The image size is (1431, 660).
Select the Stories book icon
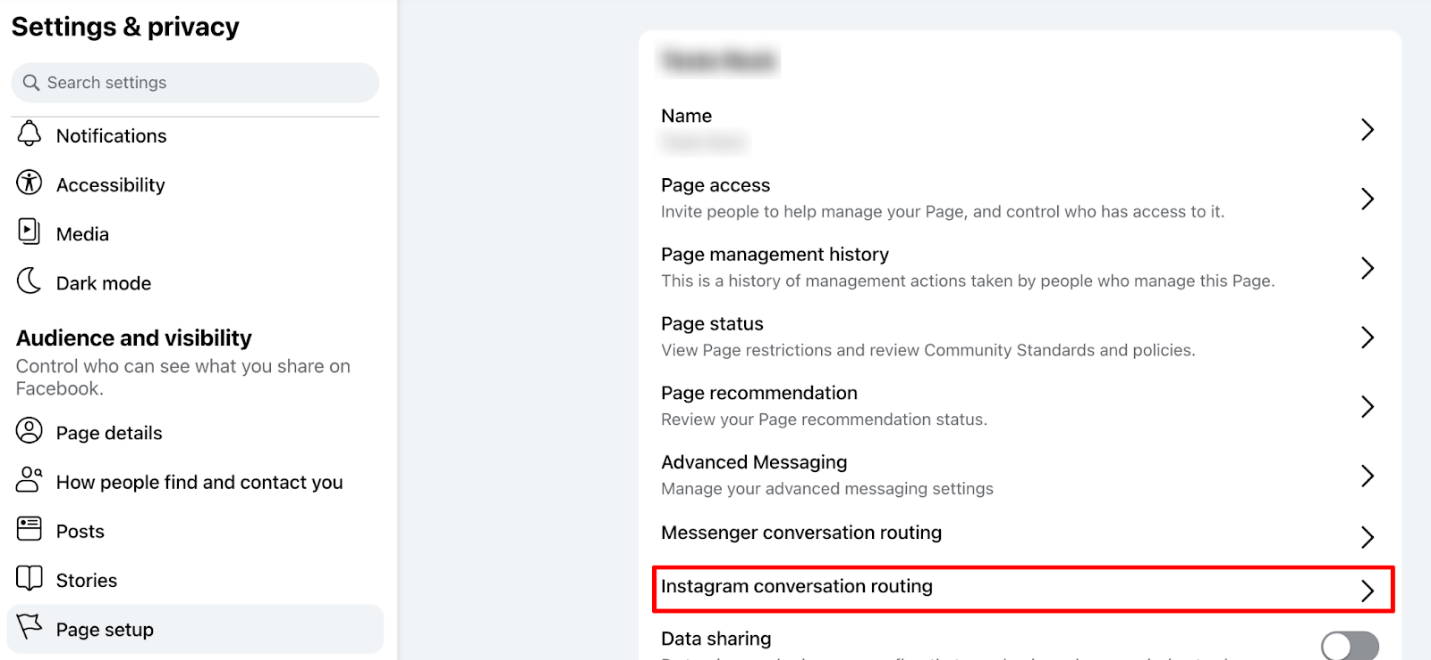coord(30,579)
